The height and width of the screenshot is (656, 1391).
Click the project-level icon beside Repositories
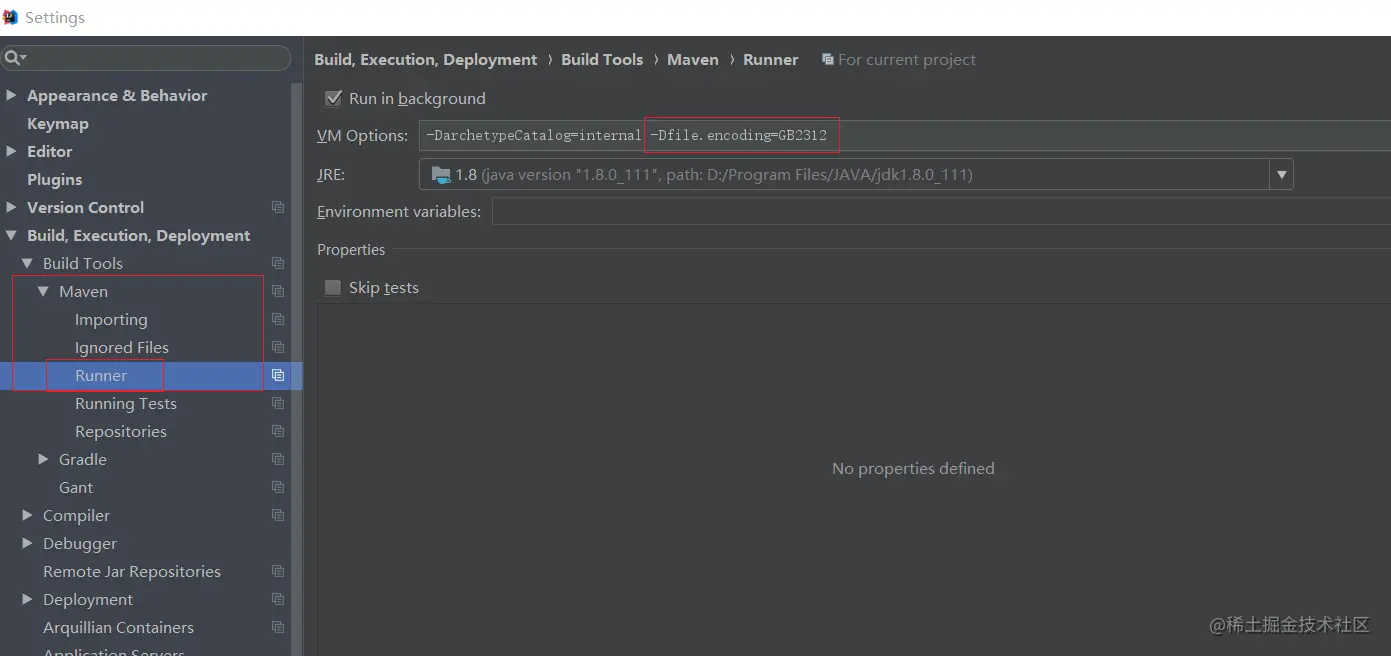[x=278, y=431]
